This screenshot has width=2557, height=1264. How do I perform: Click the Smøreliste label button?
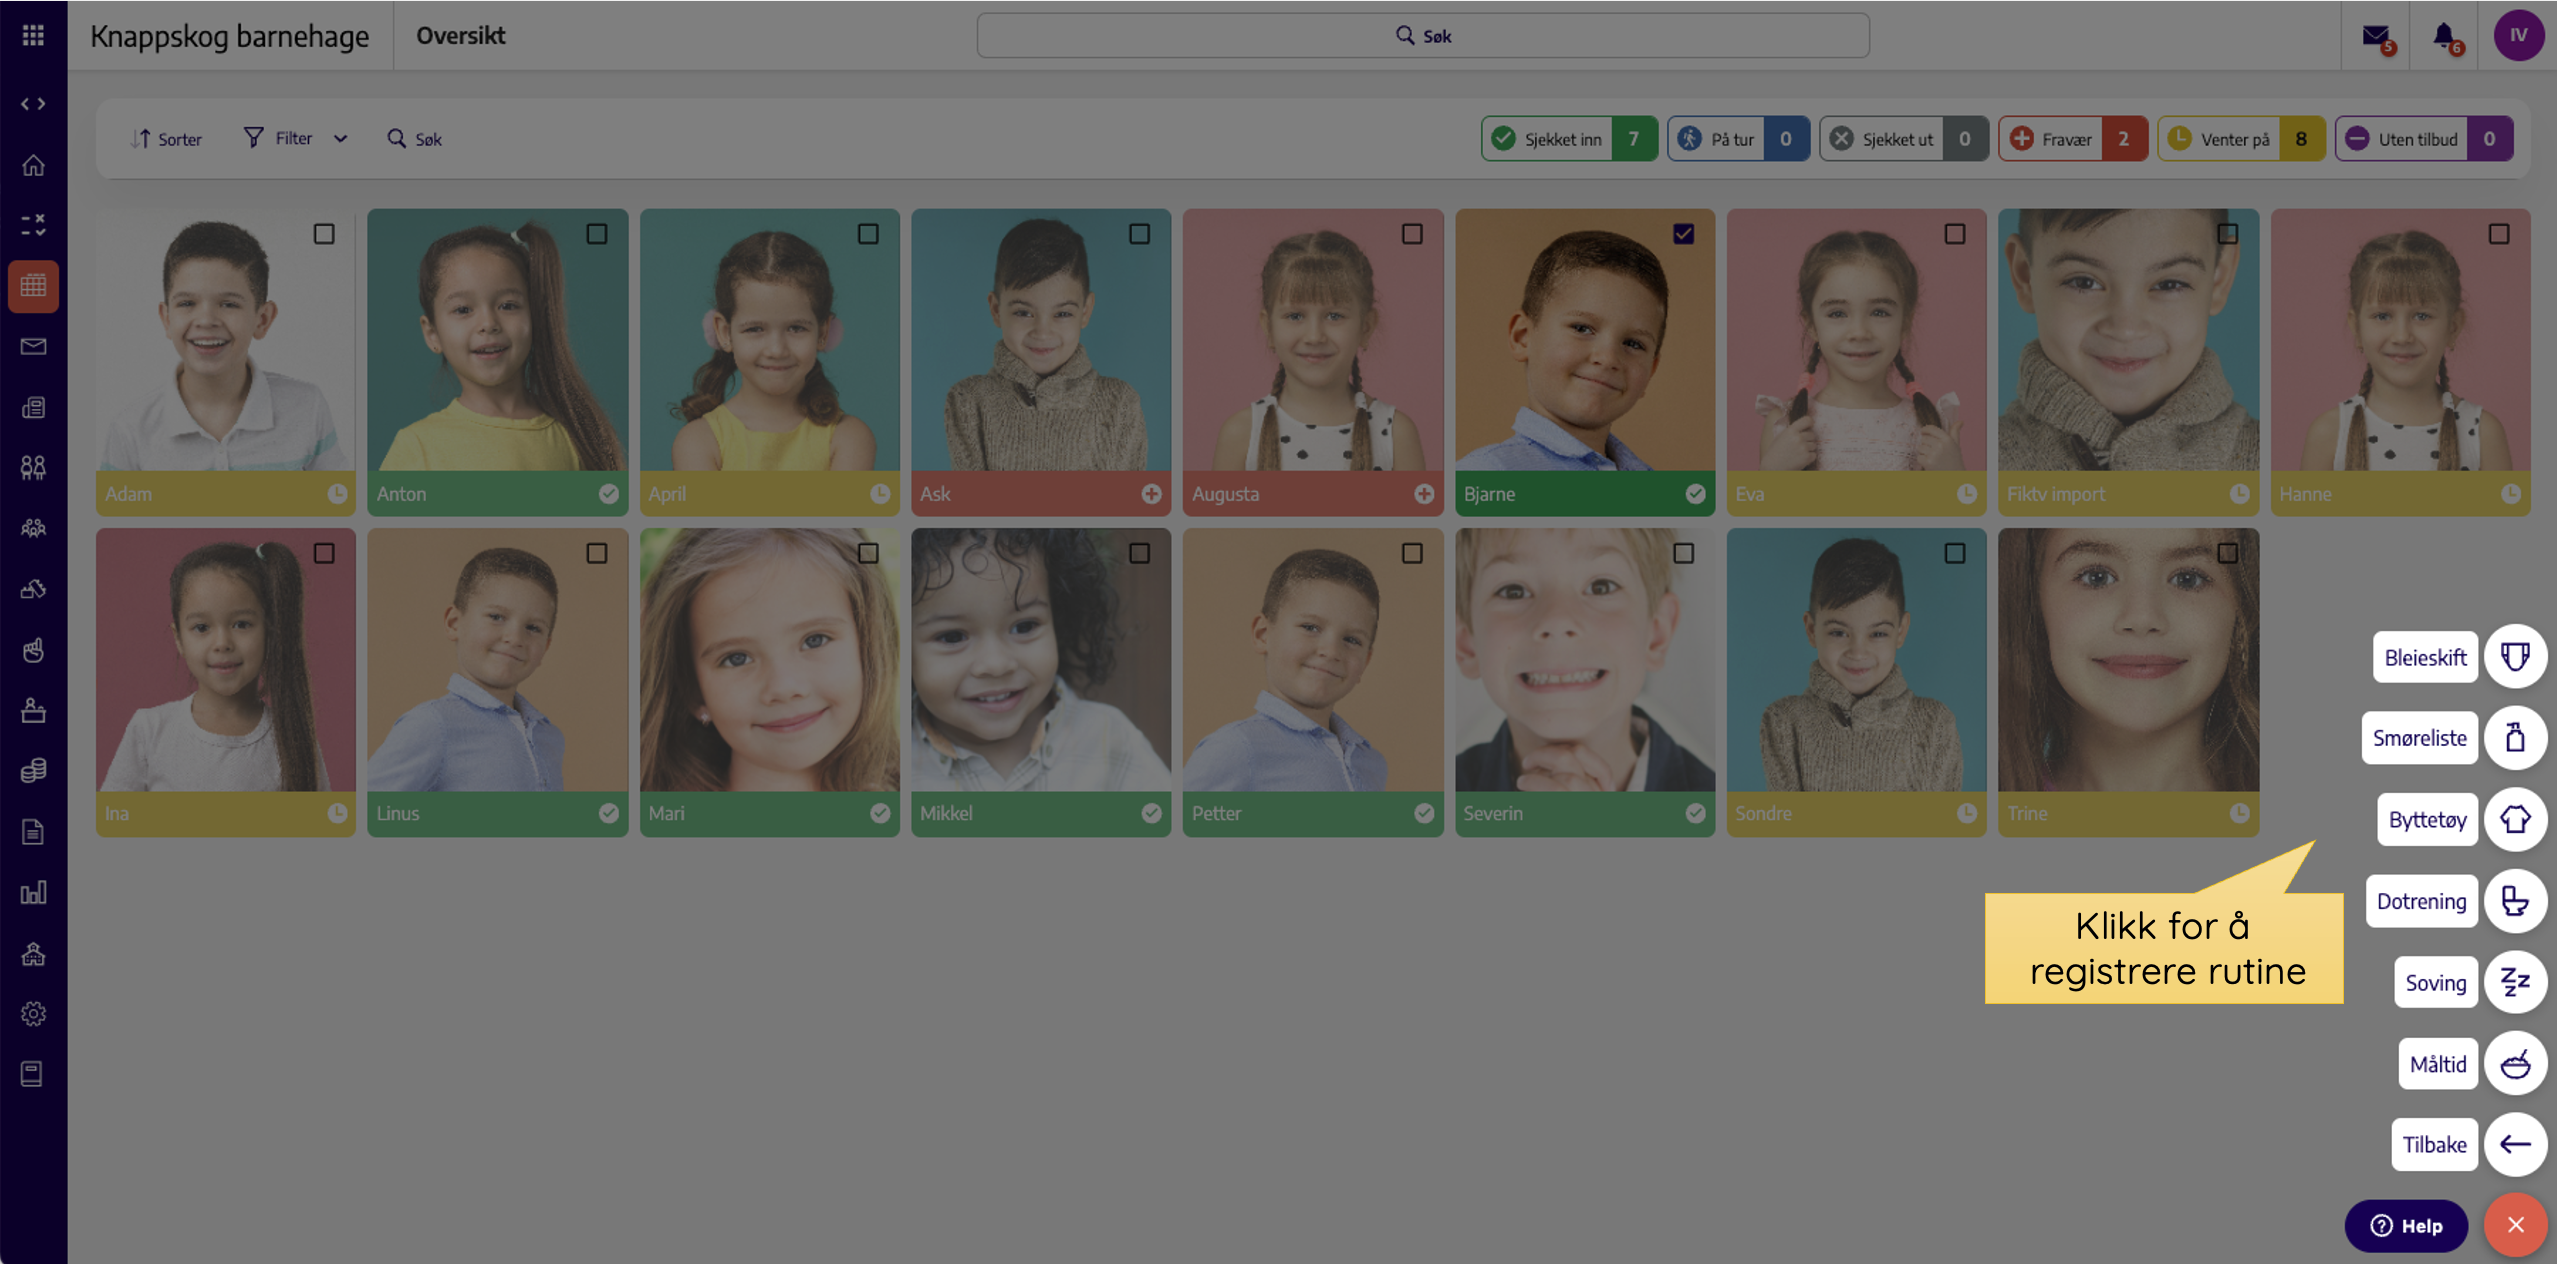point(2419,738)
